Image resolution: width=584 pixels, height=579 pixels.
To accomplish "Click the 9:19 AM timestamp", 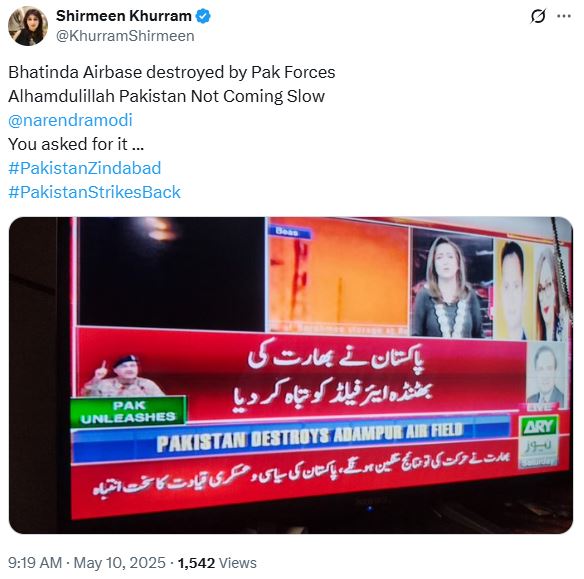I will 35,563.
